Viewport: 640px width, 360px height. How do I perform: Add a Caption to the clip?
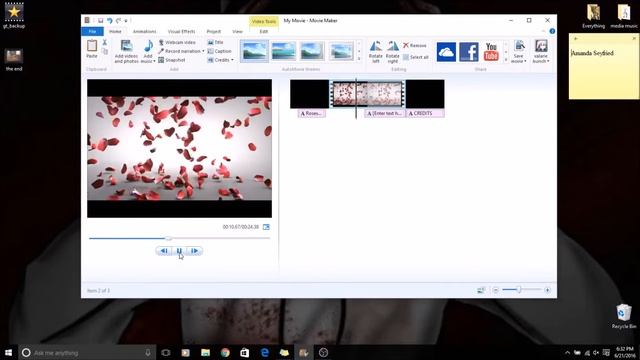tap(220, 51)
